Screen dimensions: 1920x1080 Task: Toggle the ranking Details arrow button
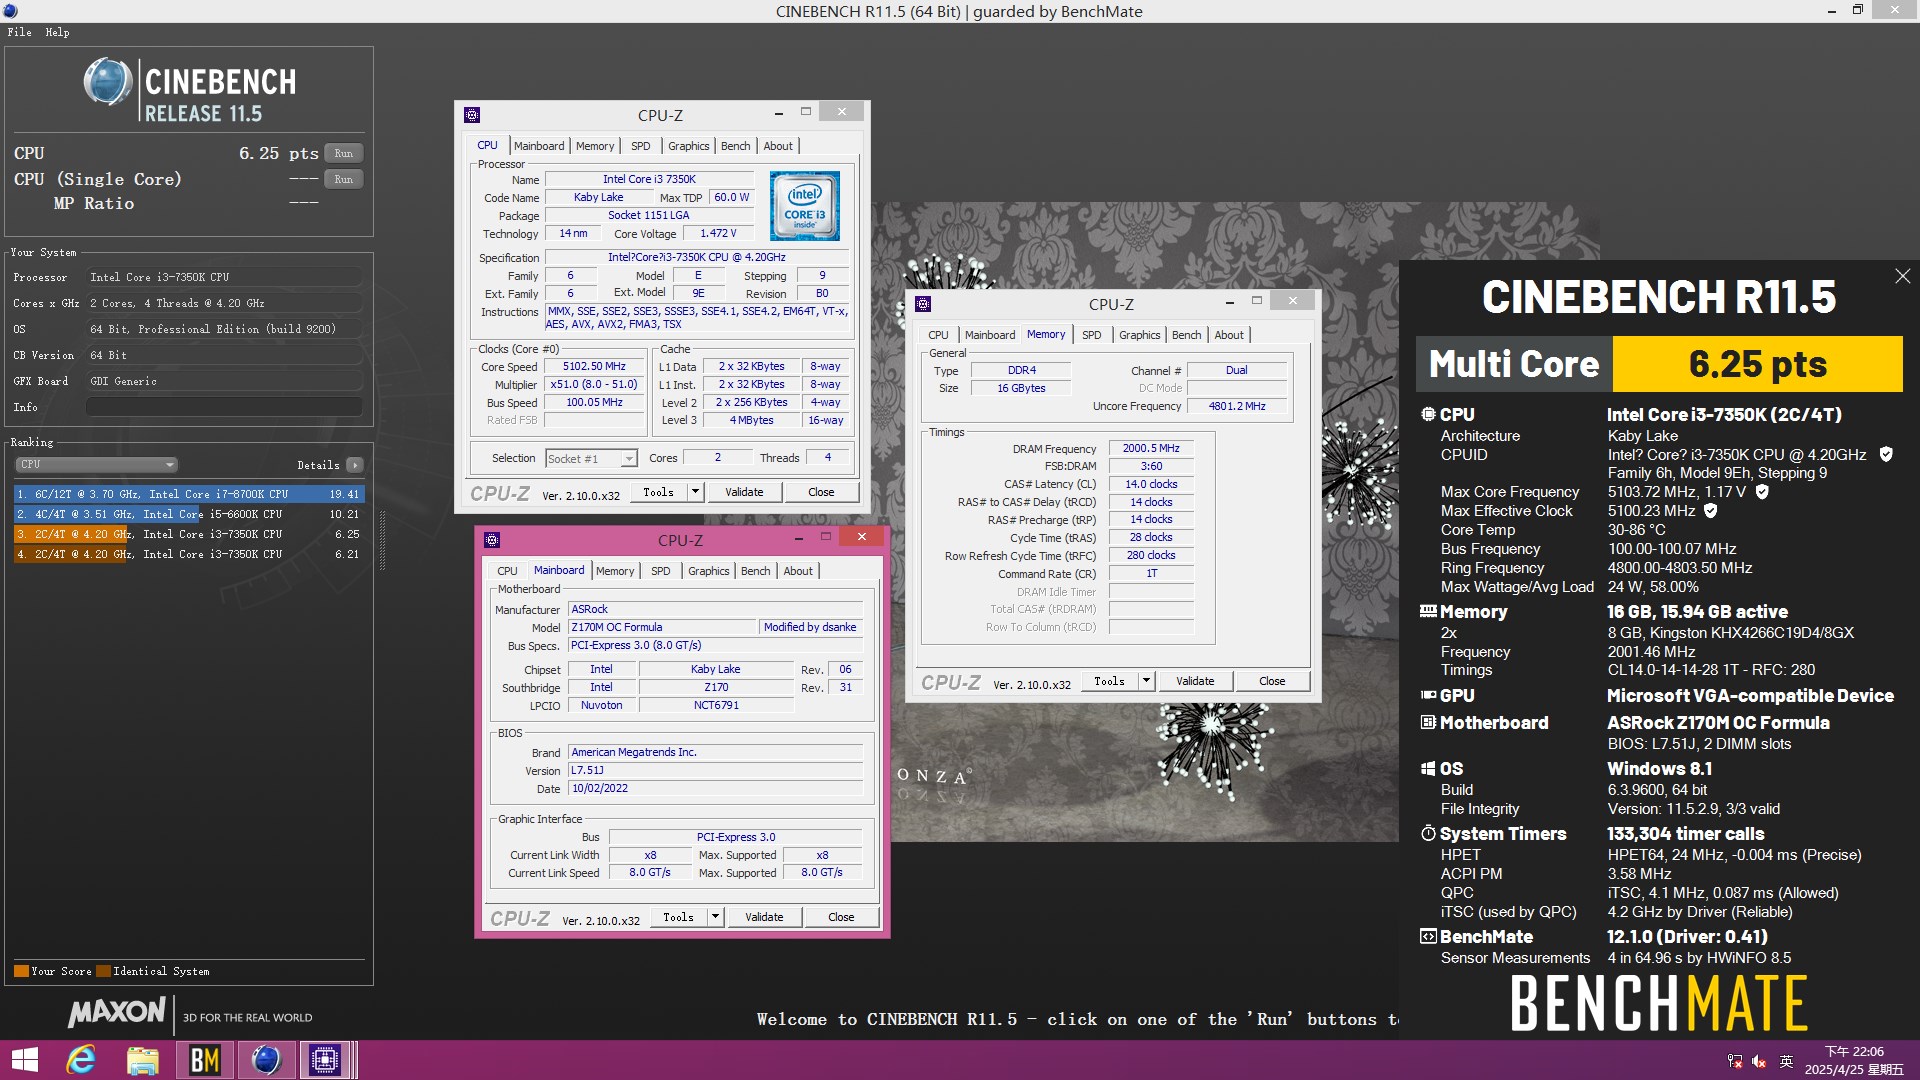coord(354,465)
